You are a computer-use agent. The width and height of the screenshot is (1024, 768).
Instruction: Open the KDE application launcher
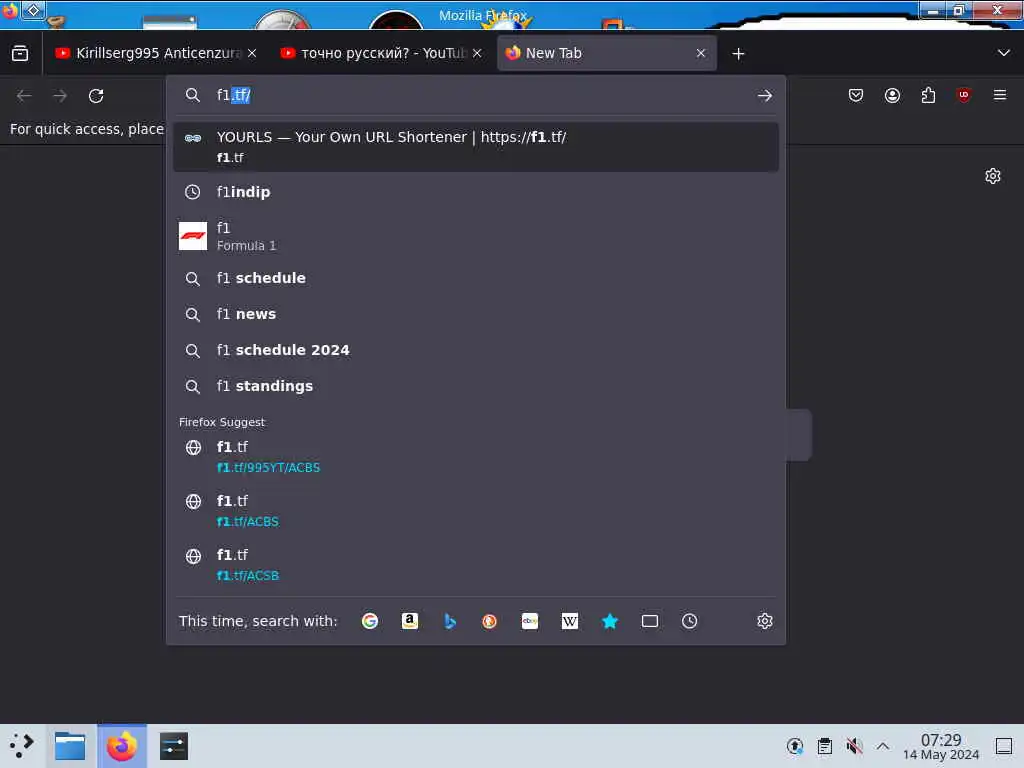pos(22,746)
